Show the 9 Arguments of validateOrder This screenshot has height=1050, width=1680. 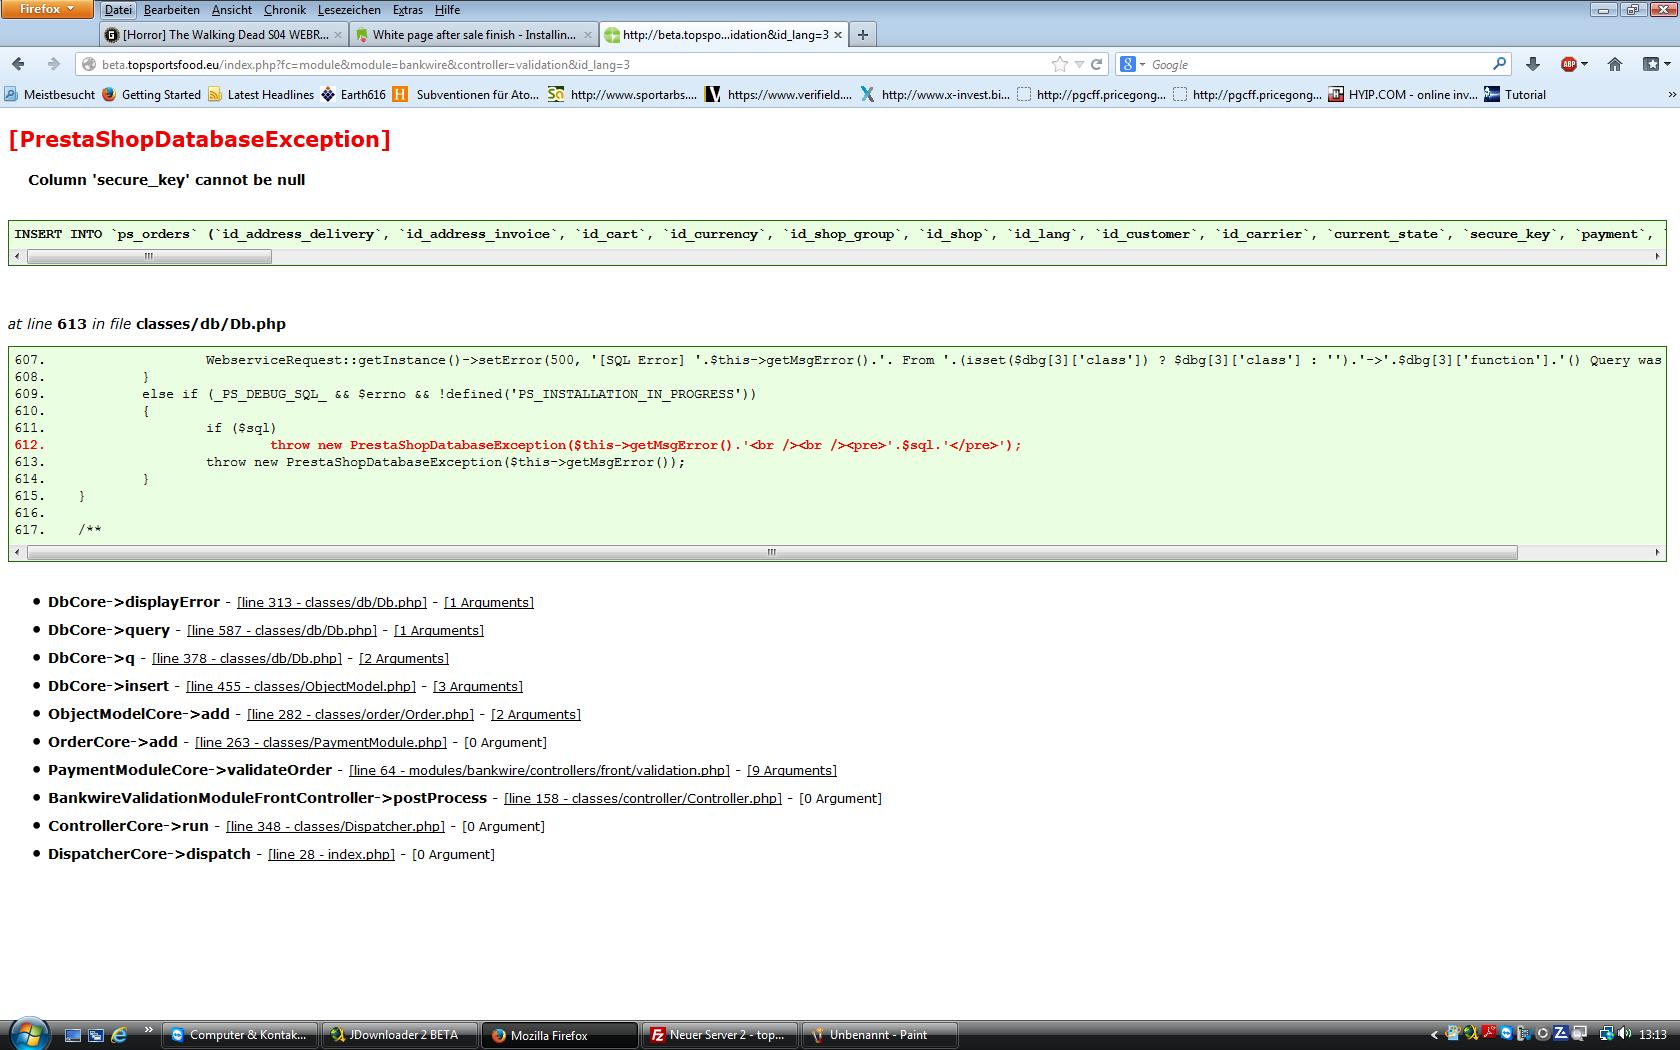(792, 771)
